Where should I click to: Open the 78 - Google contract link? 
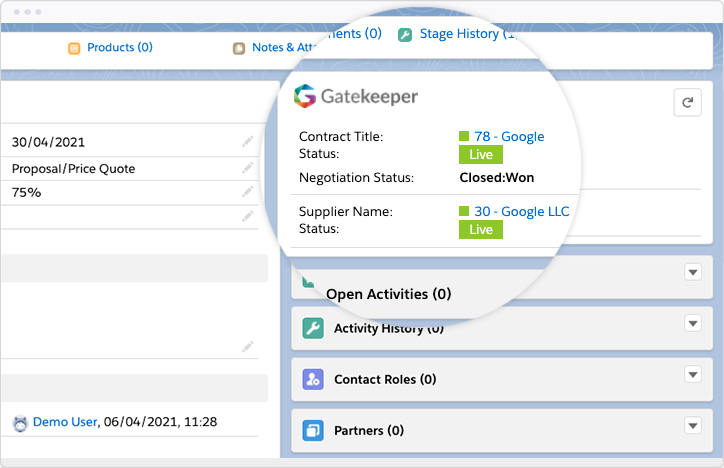tap(509, 136)
